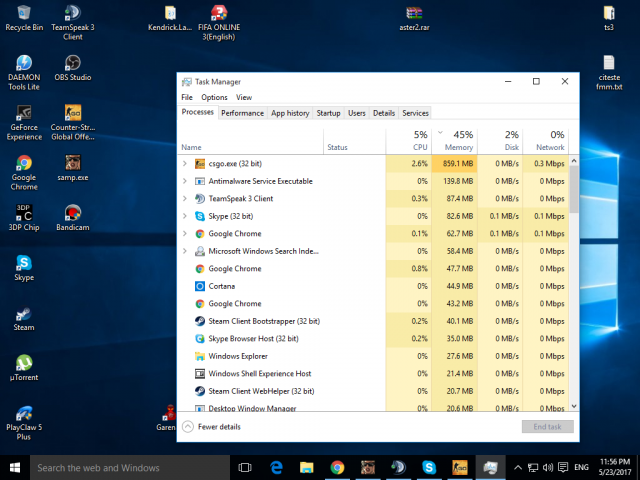The image size is (640, 480).
Task: Expand the Antimalware Service Executable entry
Action: click(x=185, y=181)
